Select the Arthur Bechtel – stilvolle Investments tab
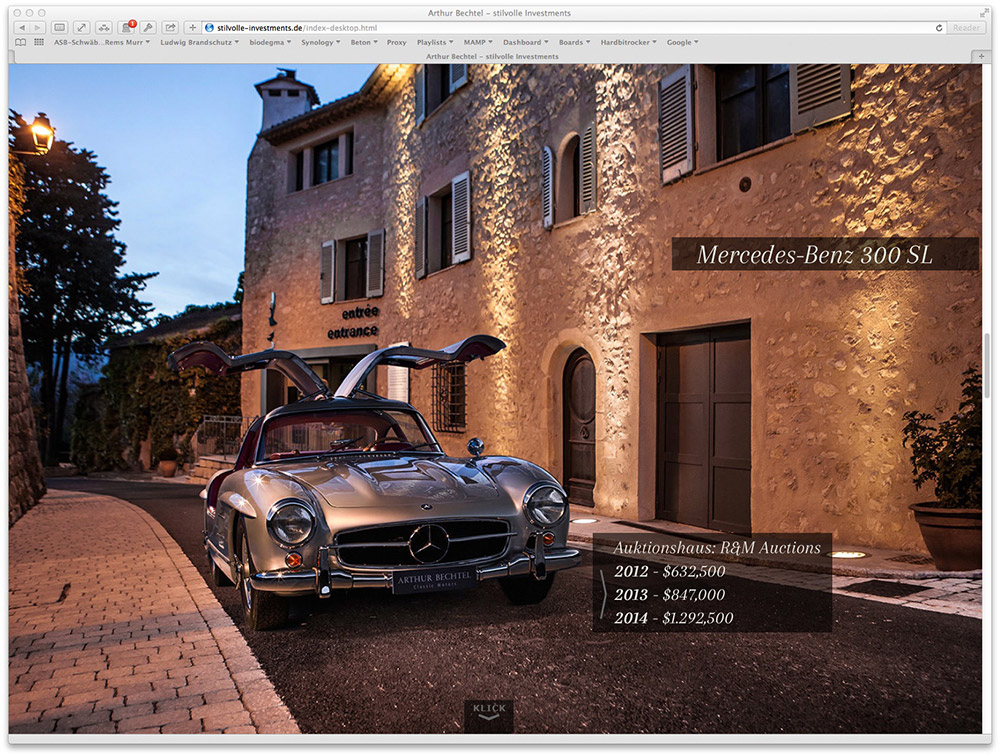Image resolution: width=1000 pixels, height=756 pixels. click(x=492, y=56)
